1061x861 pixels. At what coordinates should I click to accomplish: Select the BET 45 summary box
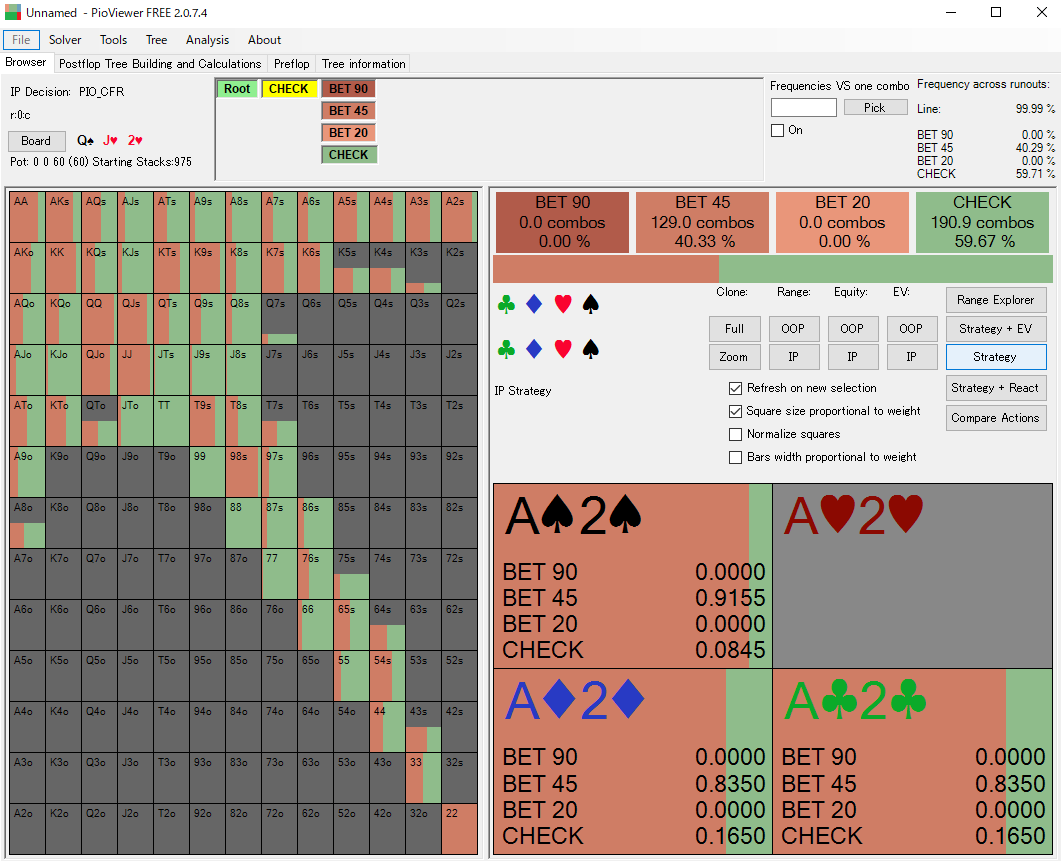[x=702, y=222]
